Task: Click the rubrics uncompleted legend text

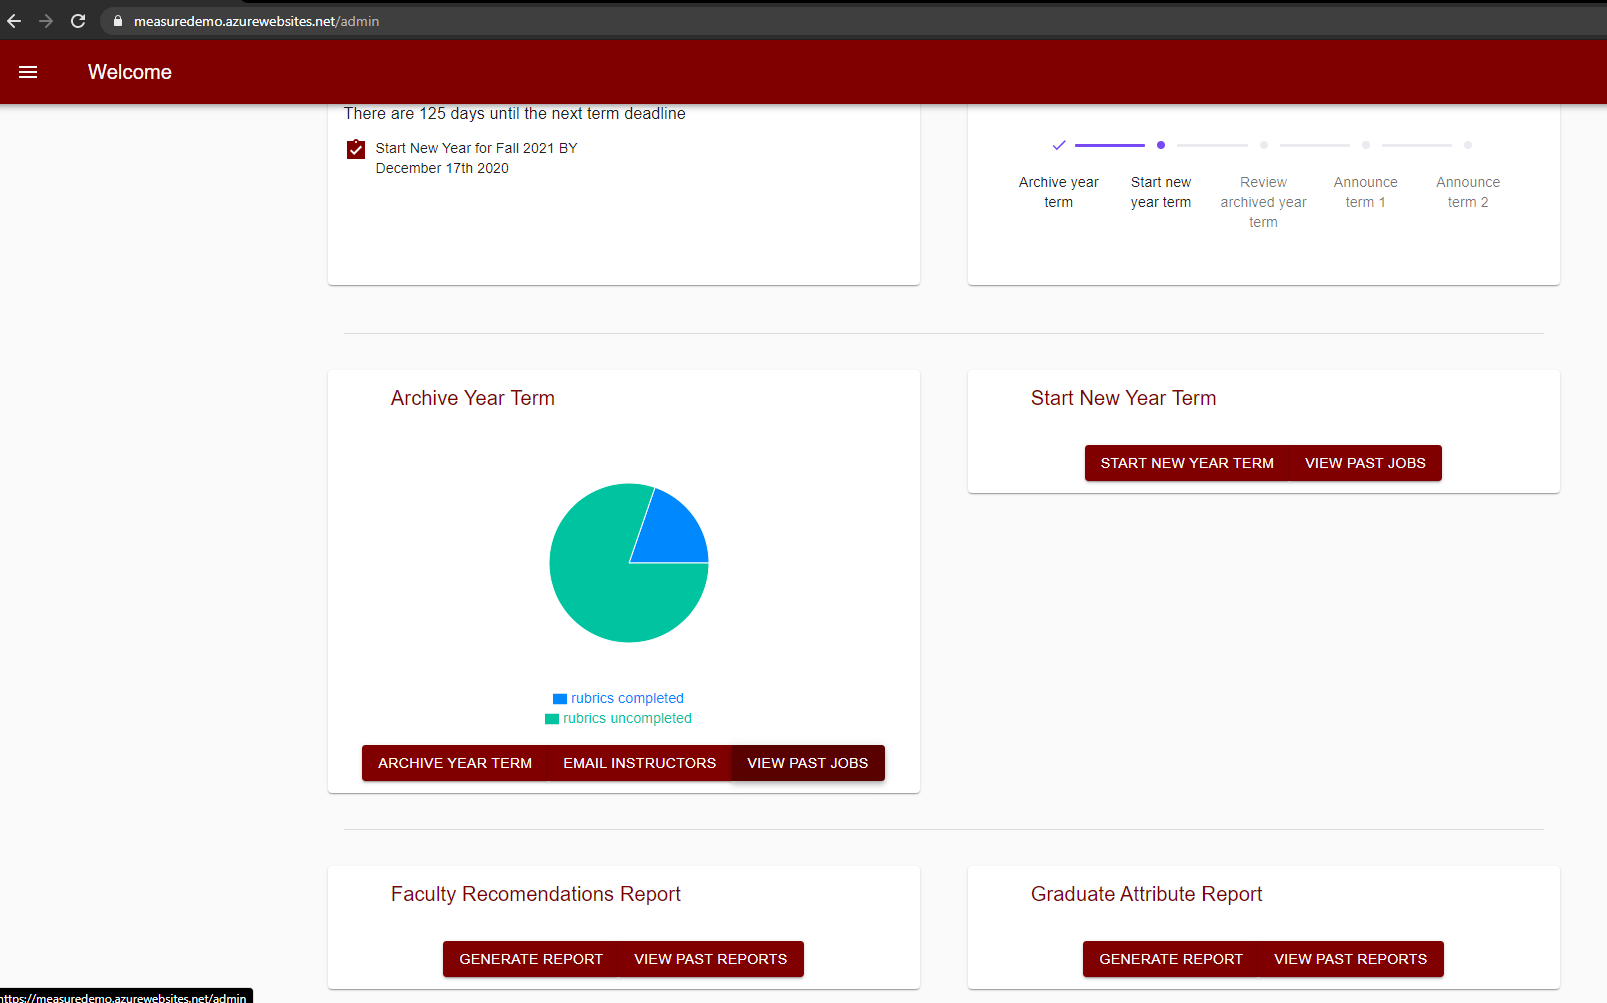Action: click(x=628, y=719)
